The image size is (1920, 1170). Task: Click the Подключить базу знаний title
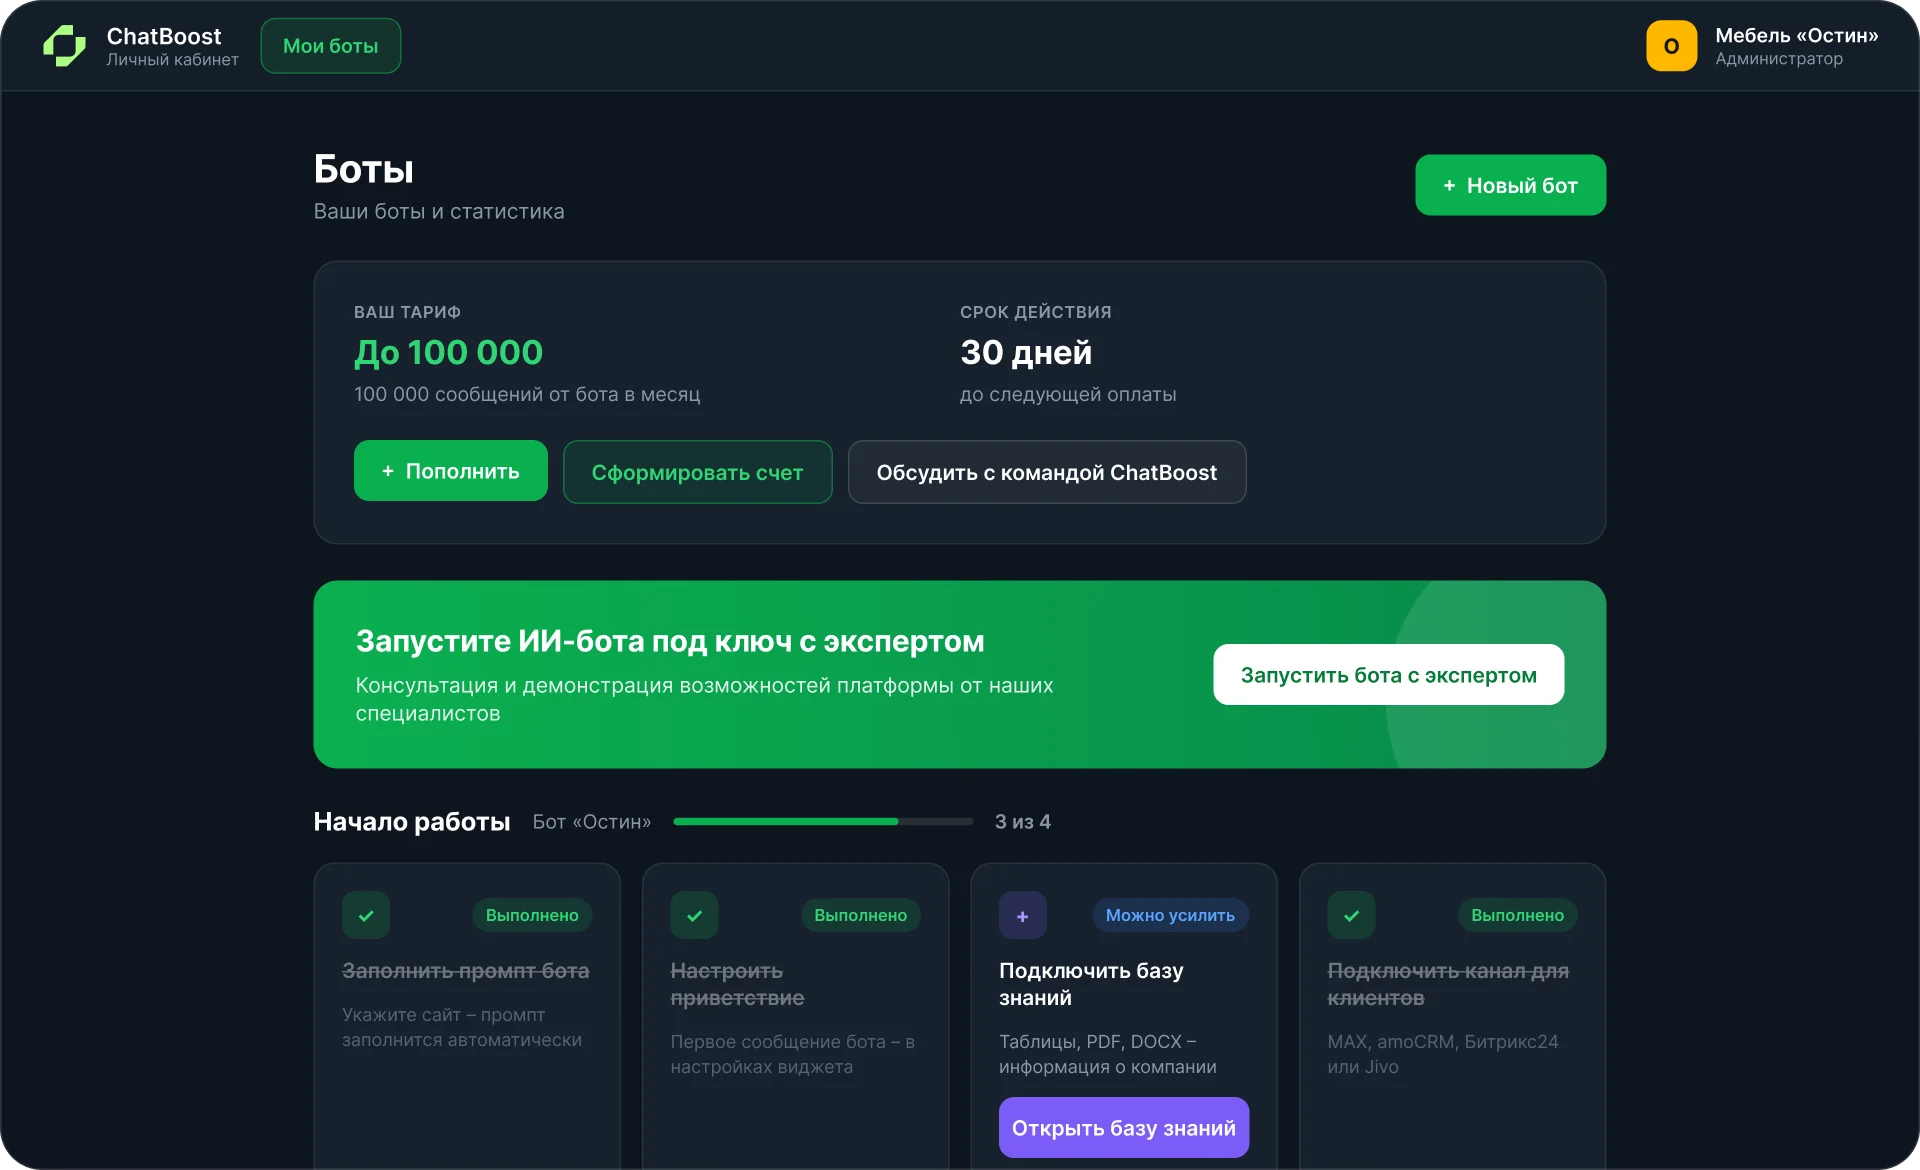click(x=1091, y=984)
